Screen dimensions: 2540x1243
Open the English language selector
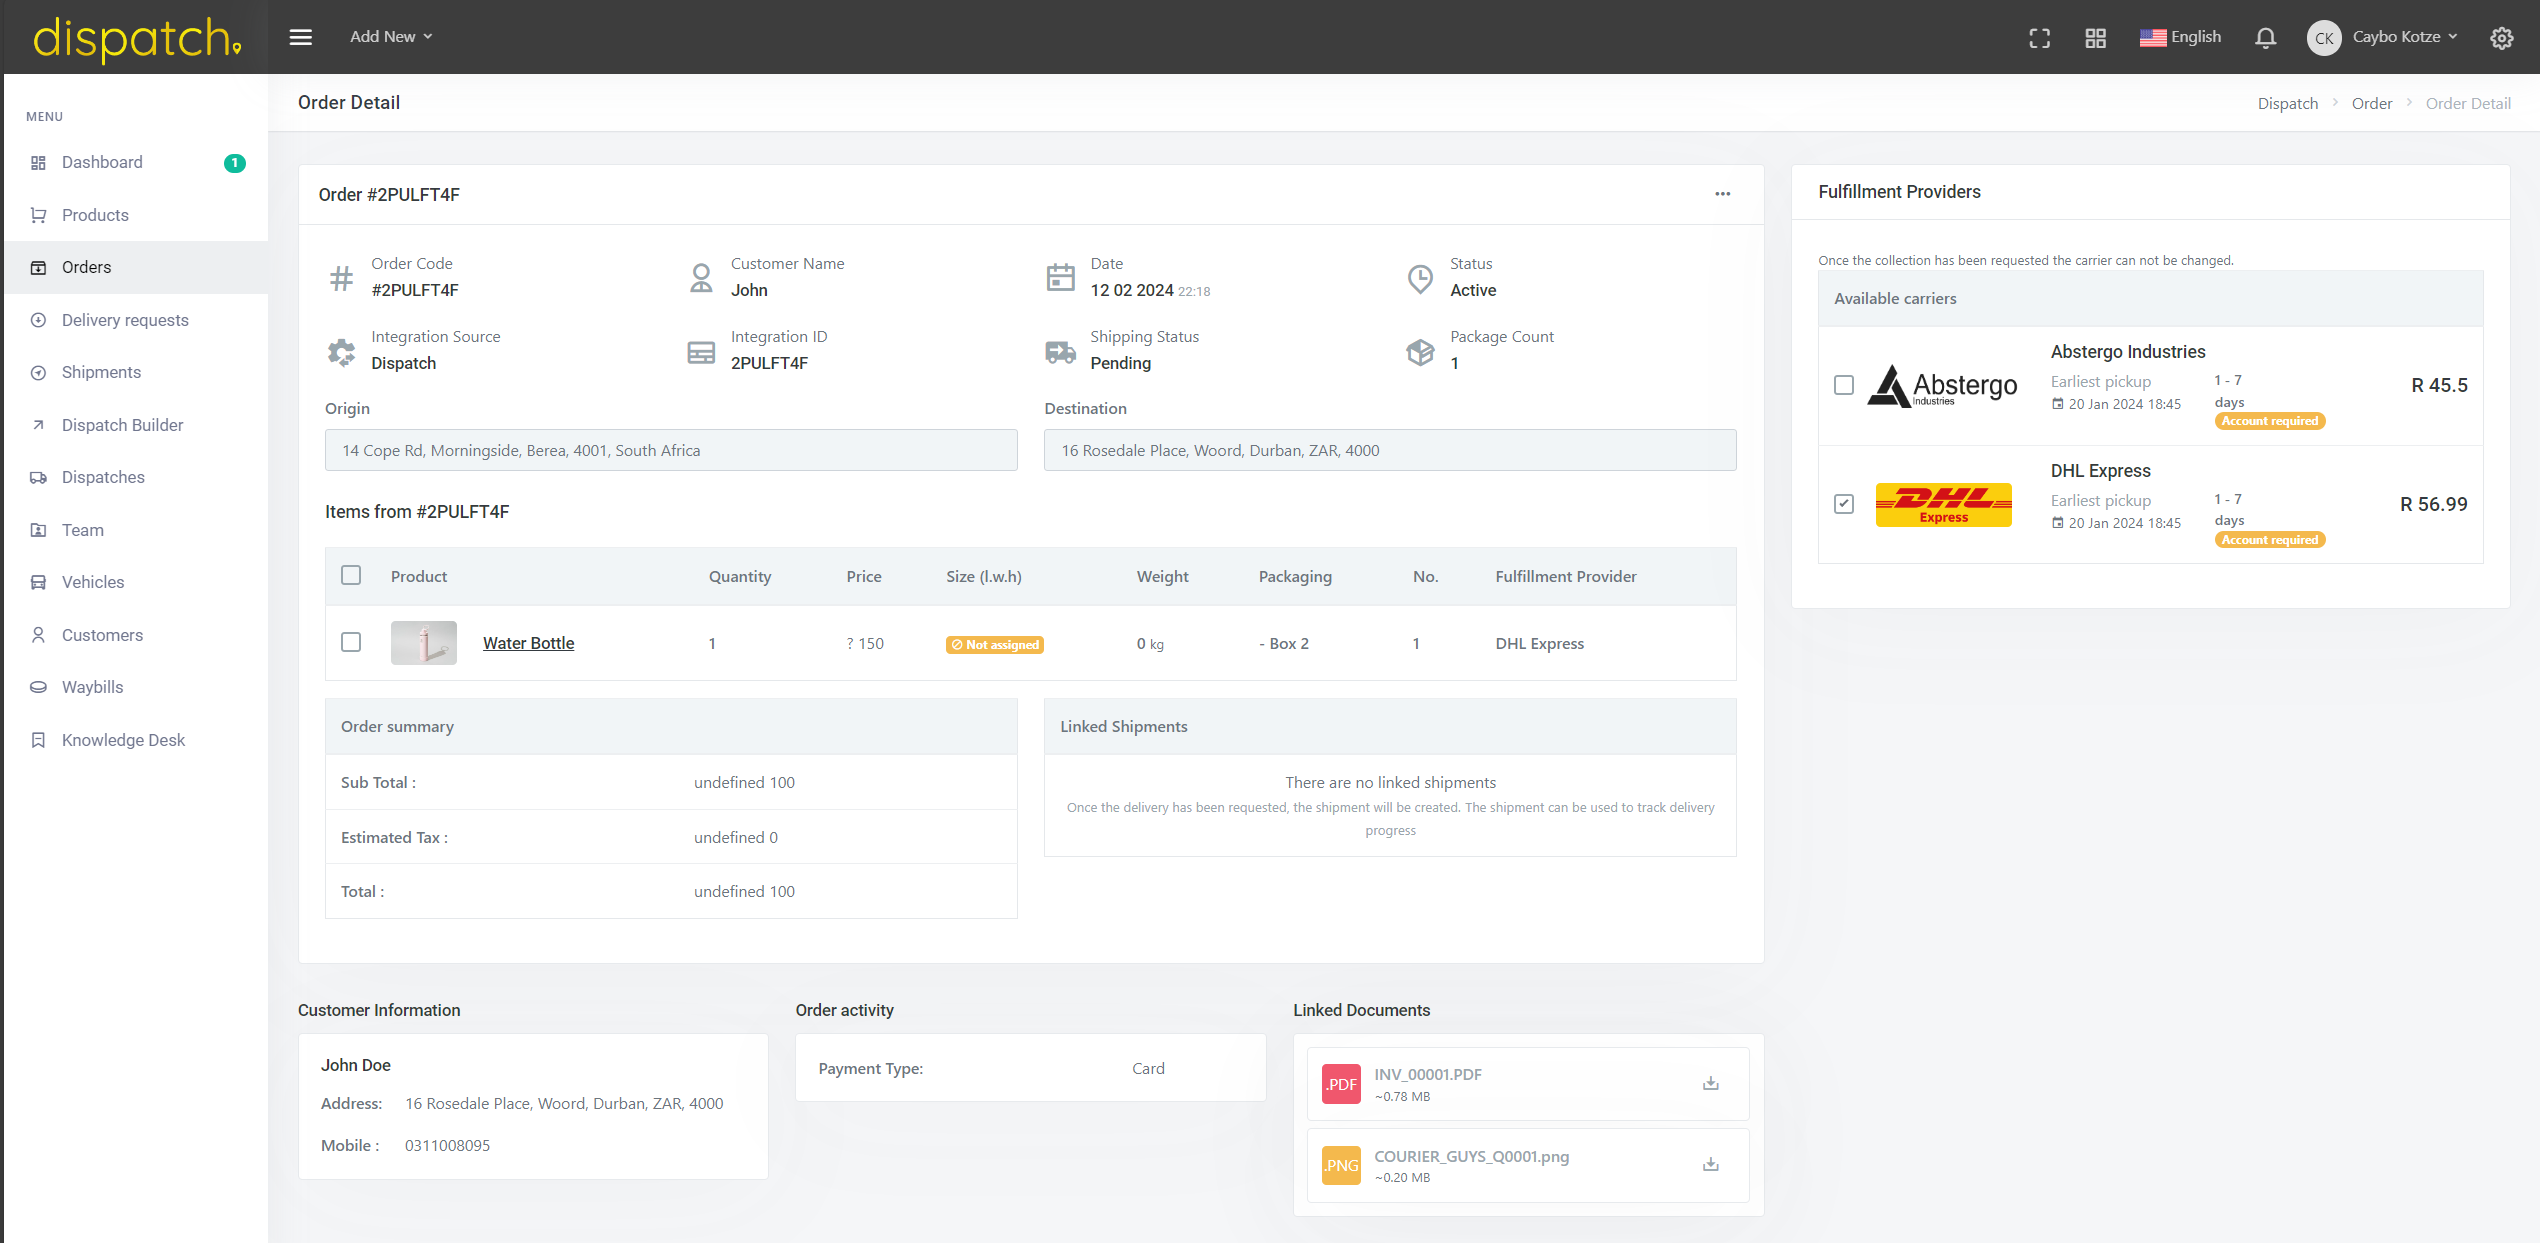(x=2182, y=37)
